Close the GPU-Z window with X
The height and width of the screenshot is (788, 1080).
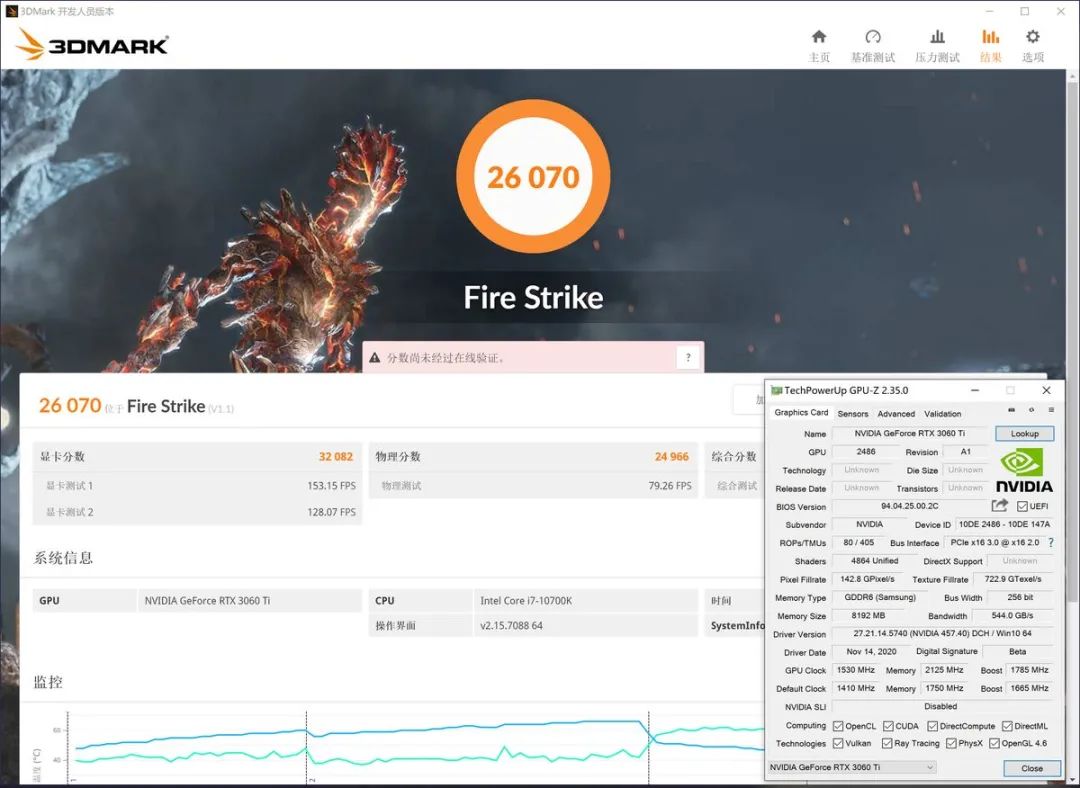pyautogui.click(x=1046, y=391)
